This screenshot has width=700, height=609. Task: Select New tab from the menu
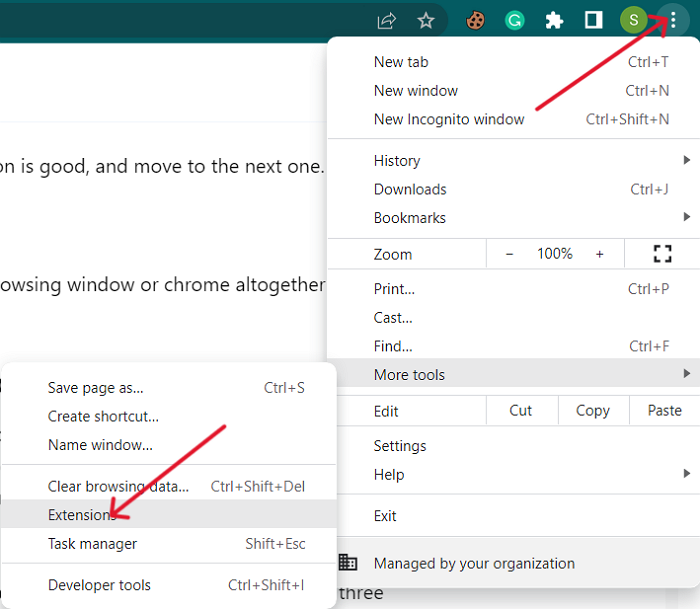(513, 62)
